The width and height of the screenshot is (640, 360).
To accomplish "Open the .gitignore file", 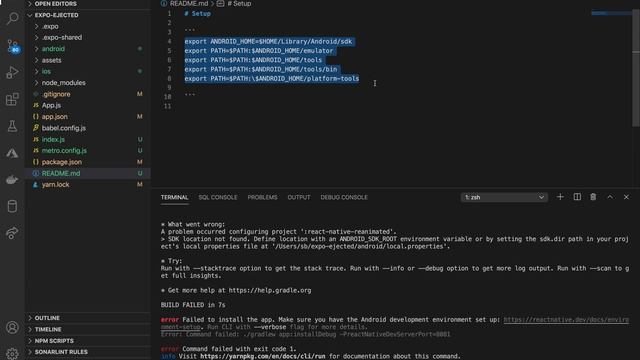I will pyautogui.click(x=88, y=94).
